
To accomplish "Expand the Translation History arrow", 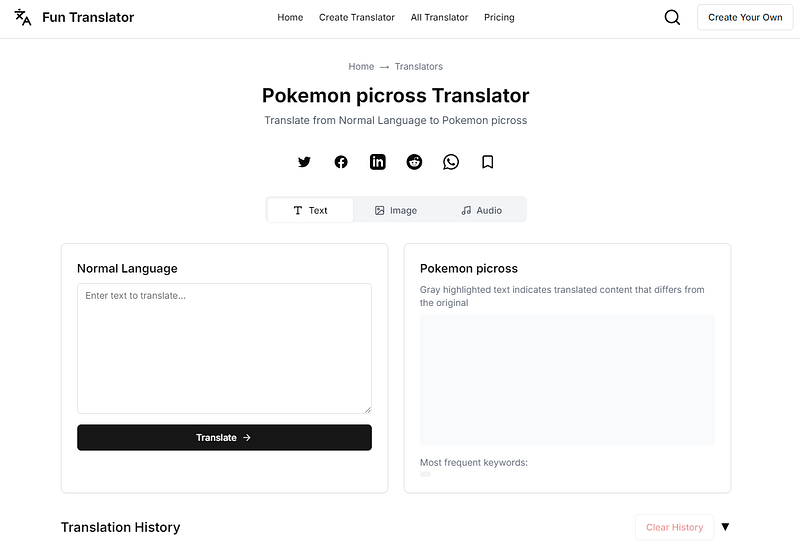I will (725, 527).
